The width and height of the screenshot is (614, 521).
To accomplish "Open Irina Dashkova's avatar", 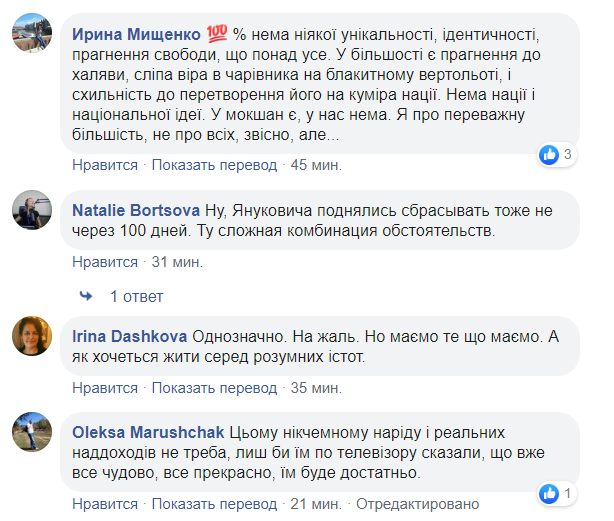I will point(32,336).
